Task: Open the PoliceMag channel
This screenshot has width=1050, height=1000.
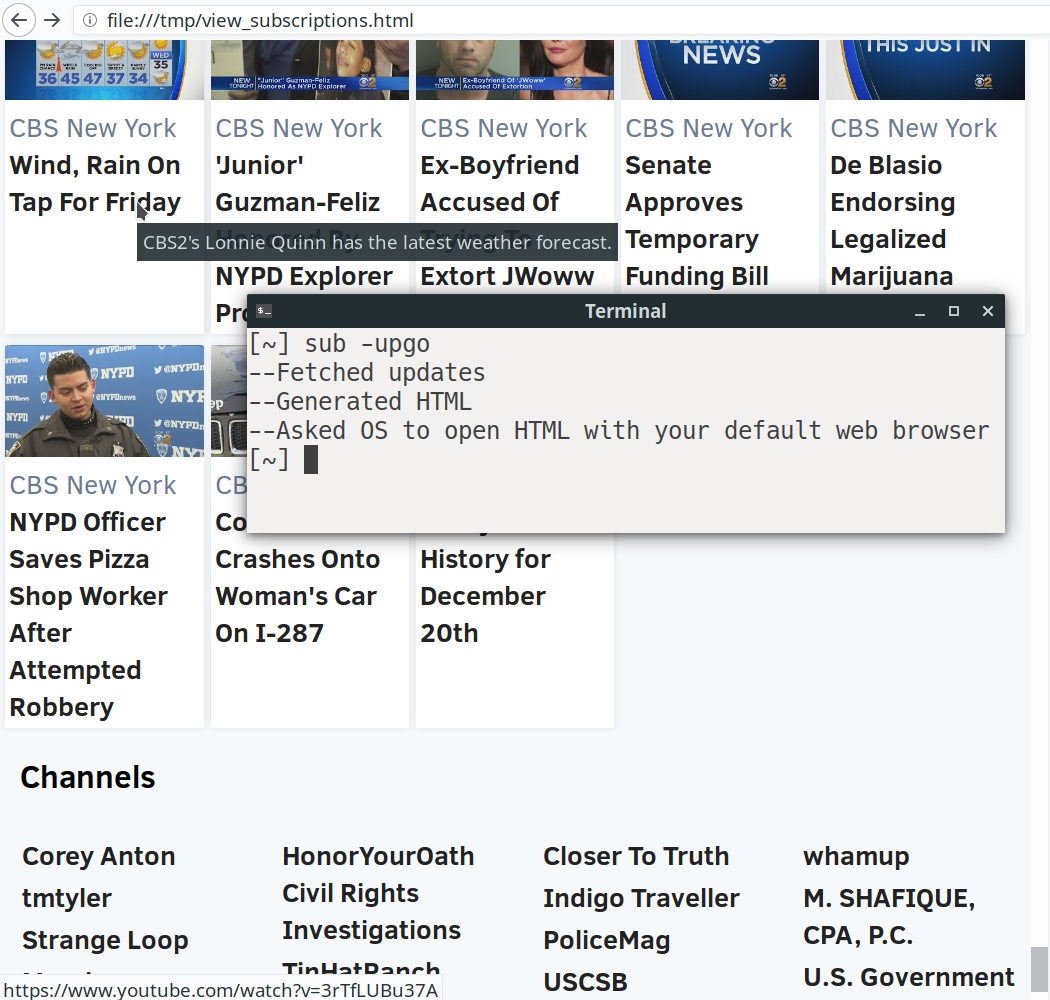Action: click(x=606, y=940)
